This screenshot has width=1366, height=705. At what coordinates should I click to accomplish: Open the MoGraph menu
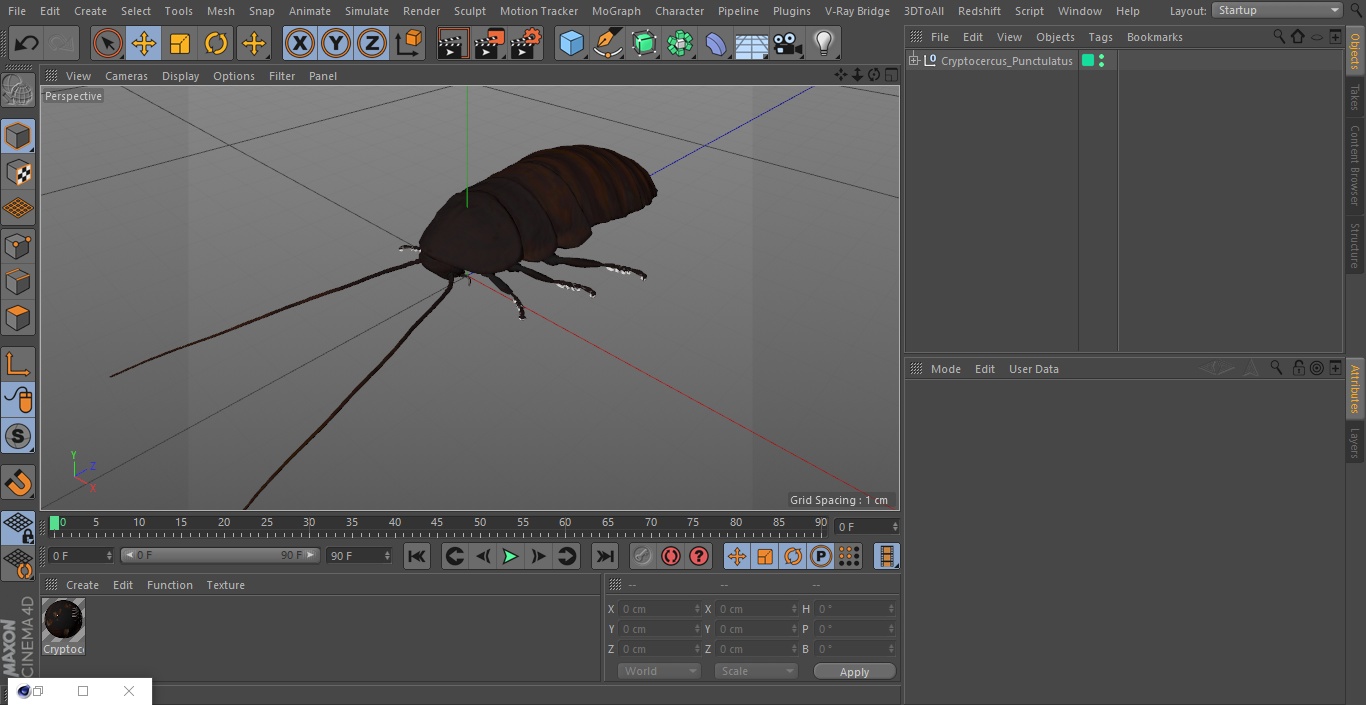point(616,11)
